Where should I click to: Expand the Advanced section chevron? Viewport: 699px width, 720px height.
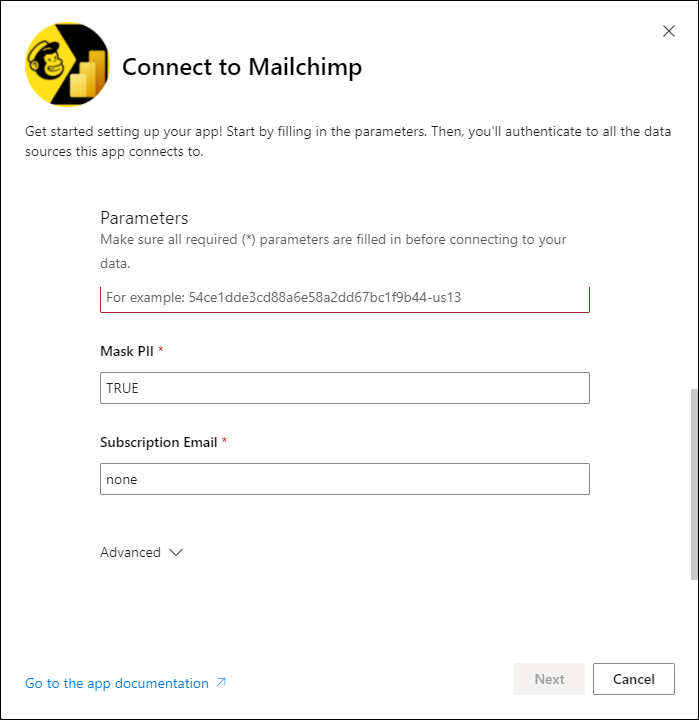pos(176,552)
